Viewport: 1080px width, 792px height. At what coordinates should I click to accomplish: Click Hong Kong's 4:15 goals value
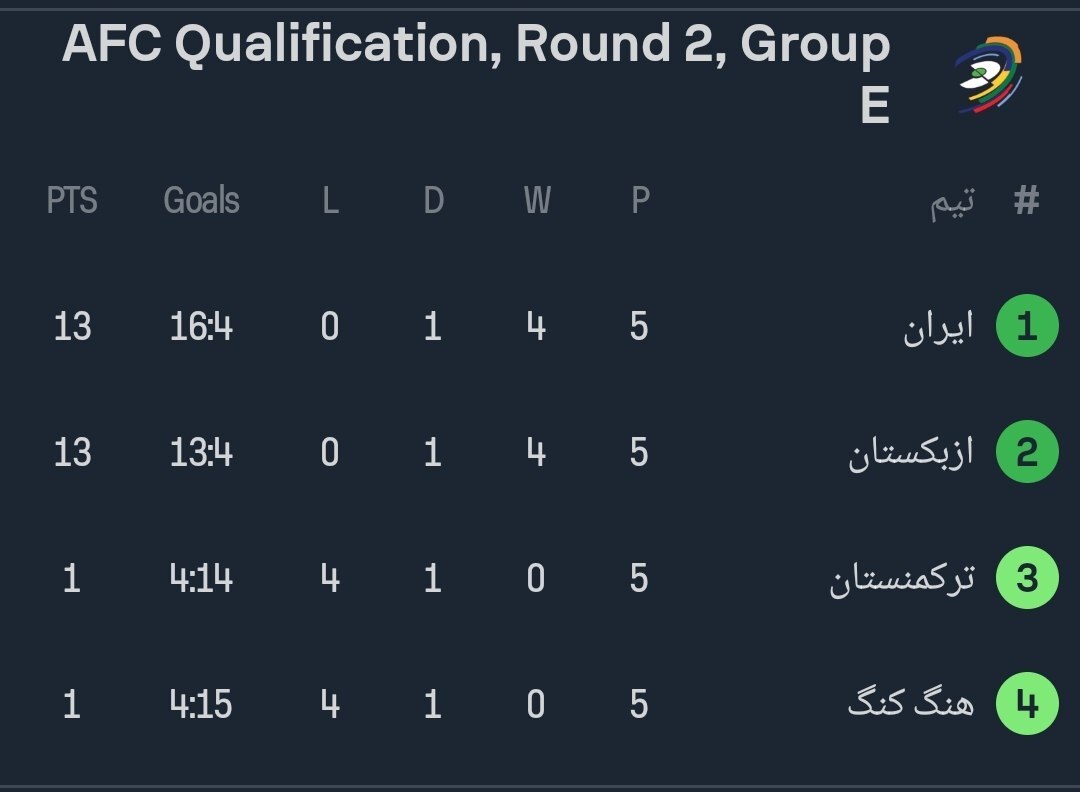pos(201,705)
